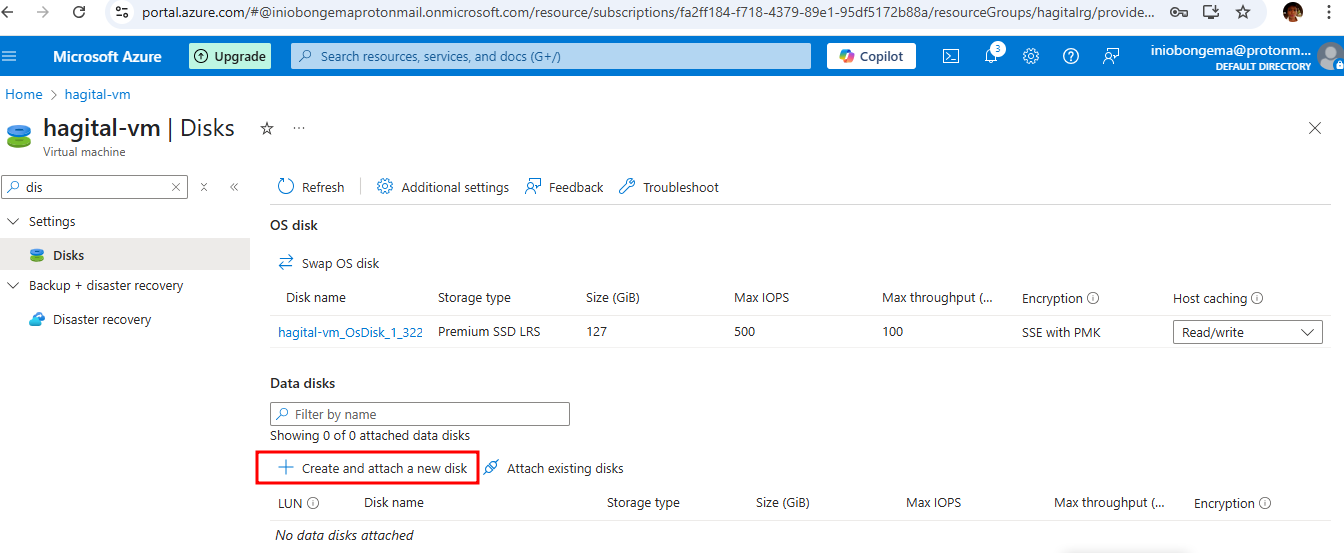The height and width of the screenshot is (553, 1344).
Task: Click the Host caching info icon
Action: coord(1257,298)
